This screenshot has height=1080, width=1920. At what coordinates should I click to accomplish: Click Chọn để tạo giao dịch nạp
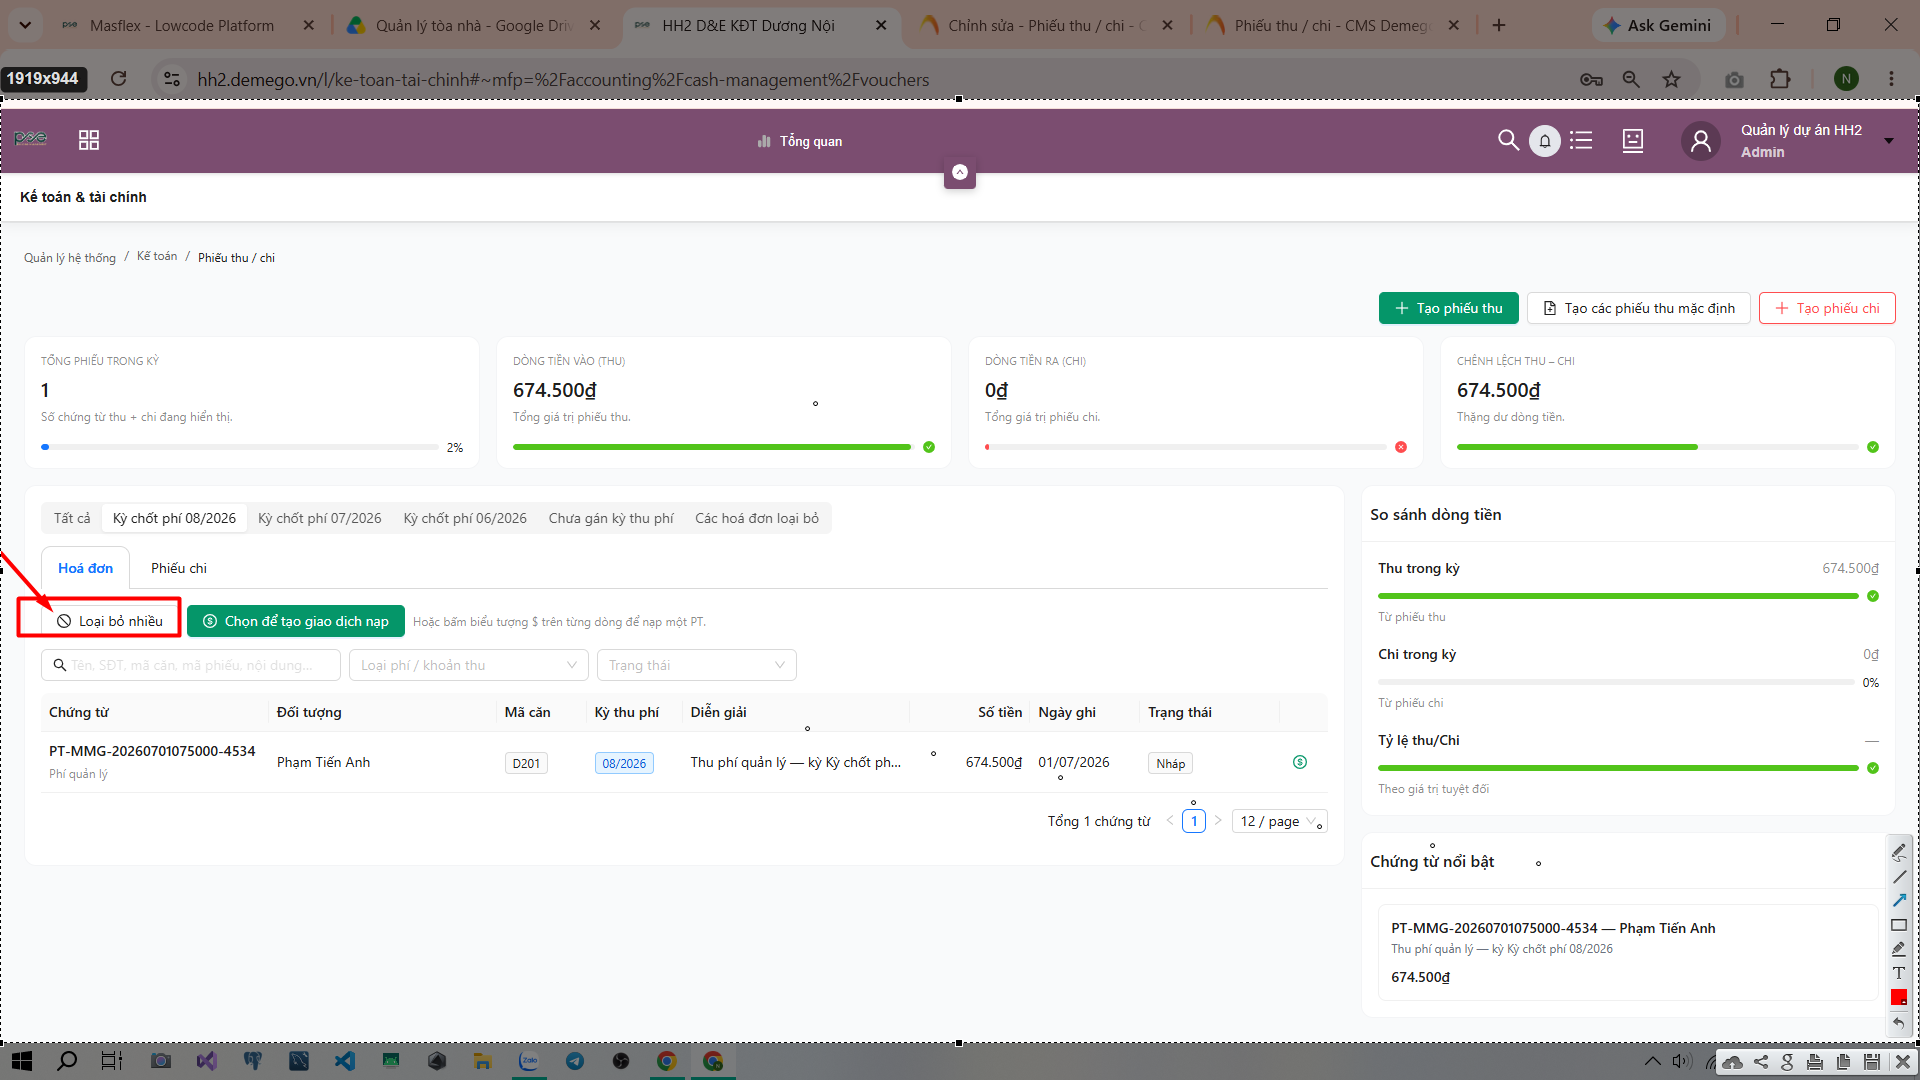296,621
